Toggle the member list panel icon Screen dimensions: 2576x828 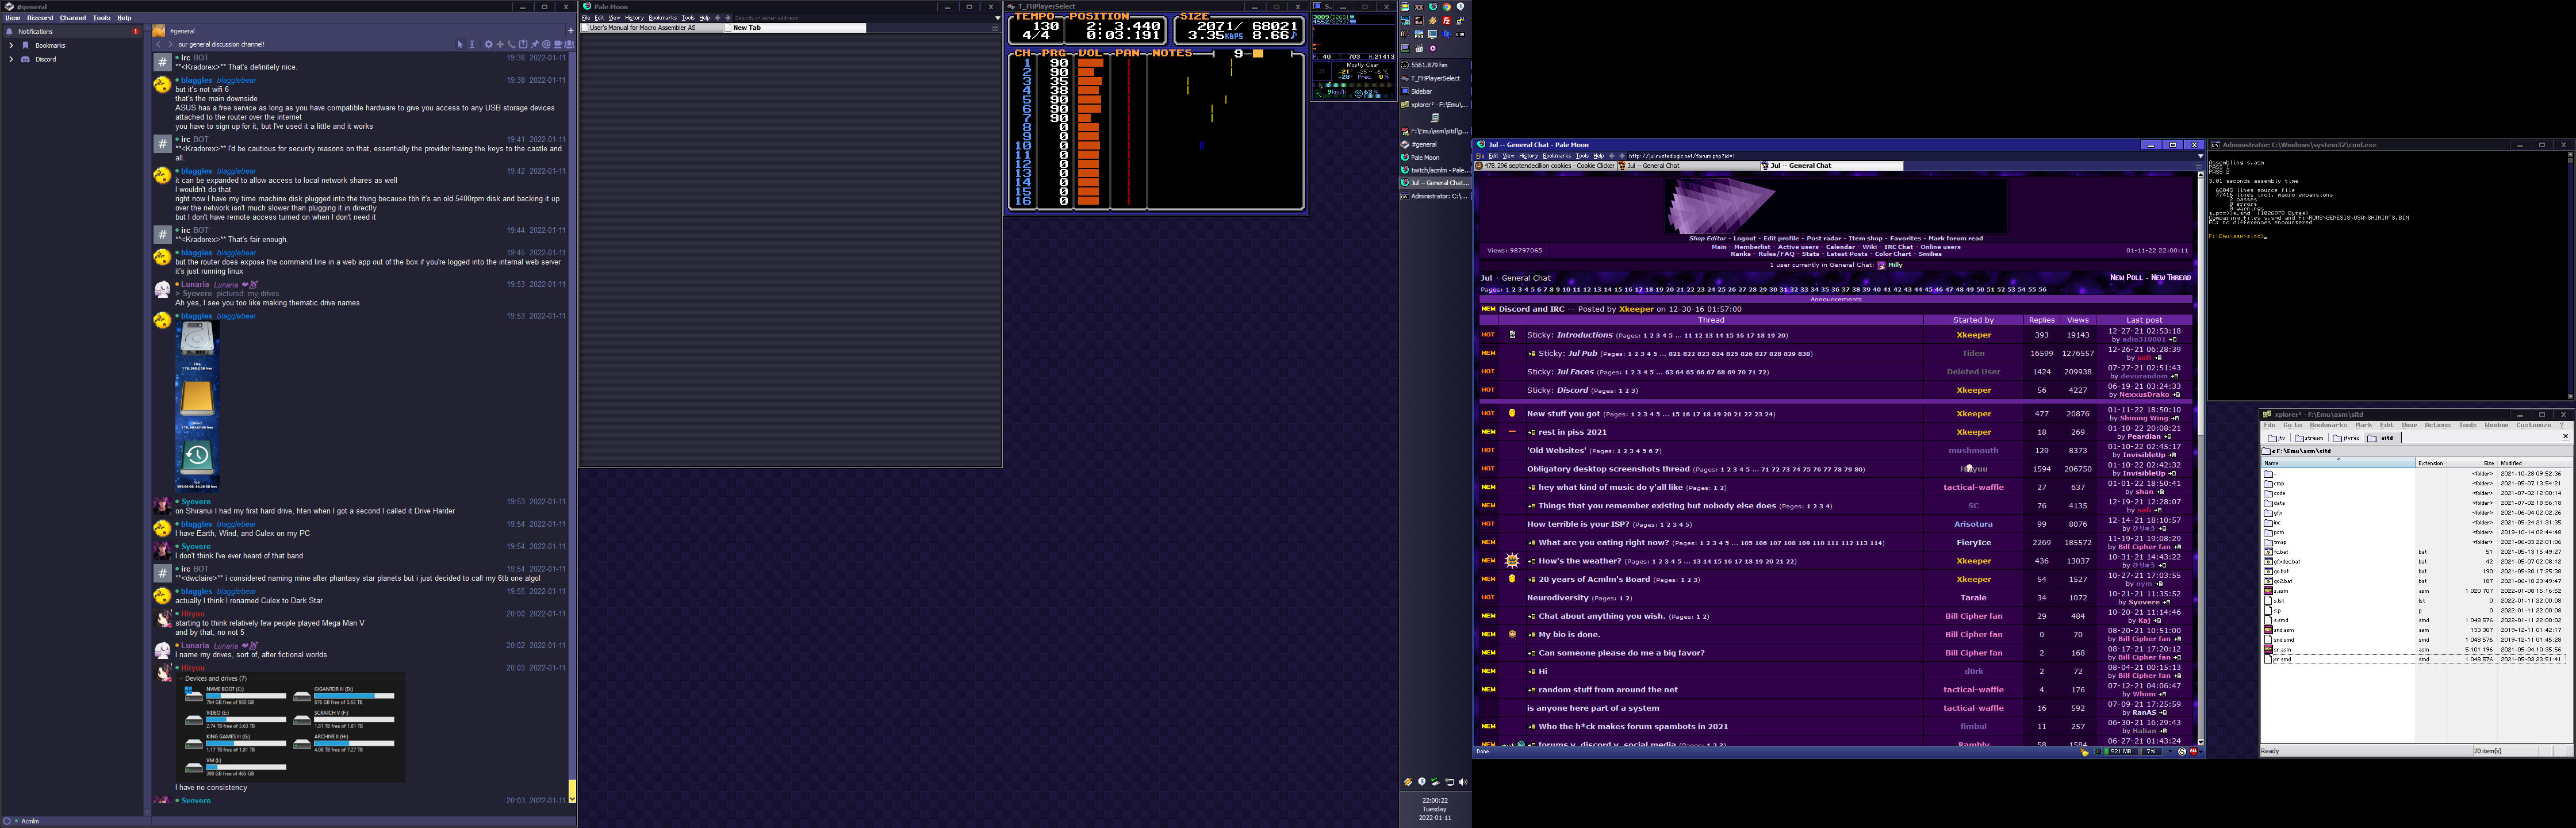(569, 45)
